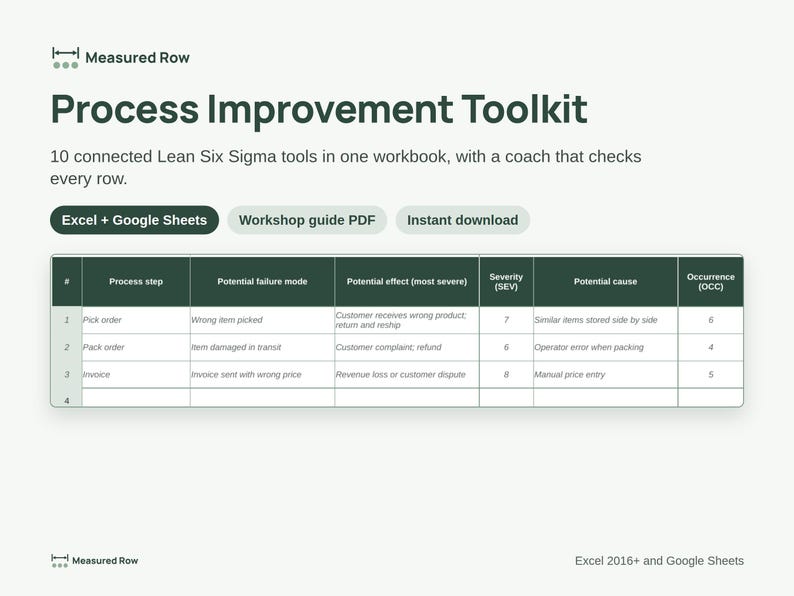This screenshot has width=794, height=596.
Task: Select the Revenue loss or customer dispute cell
Action: tap(407, 375)
